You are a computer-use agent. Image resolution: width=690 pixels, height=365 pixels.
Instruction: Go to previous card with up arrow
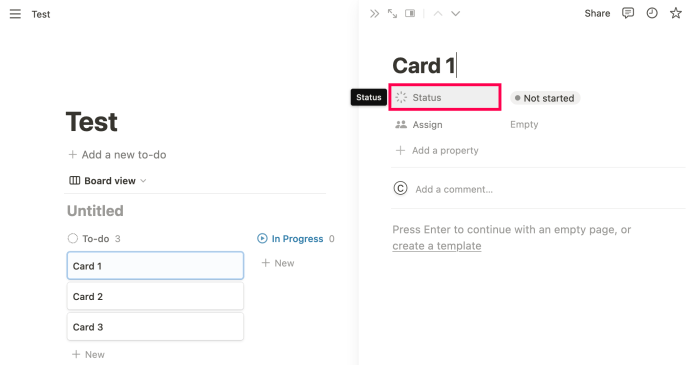click(x=438, y=14)
